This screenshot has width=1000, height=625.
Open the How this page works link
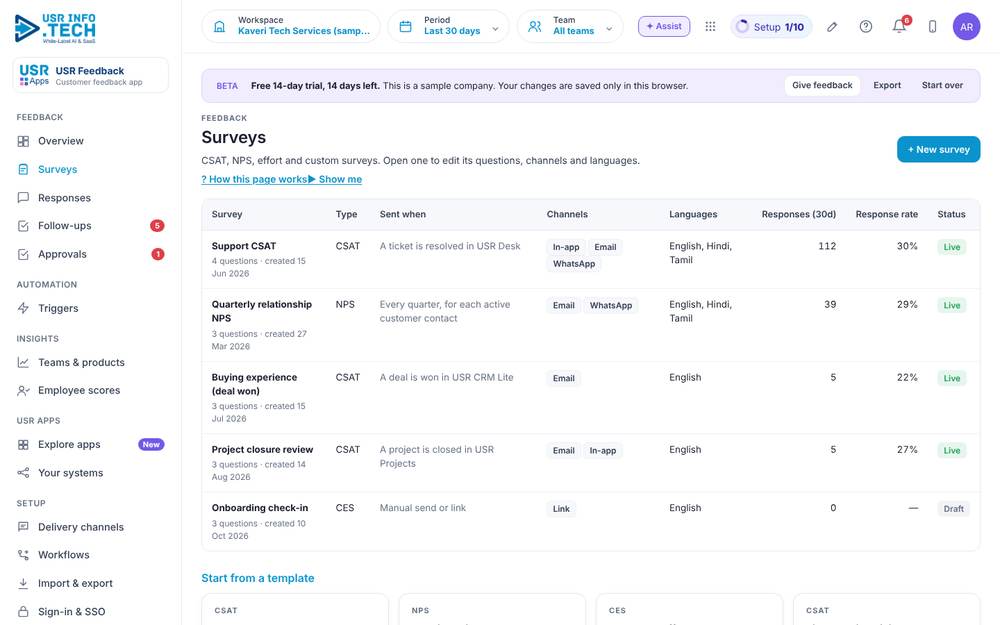tap(254, 179)
